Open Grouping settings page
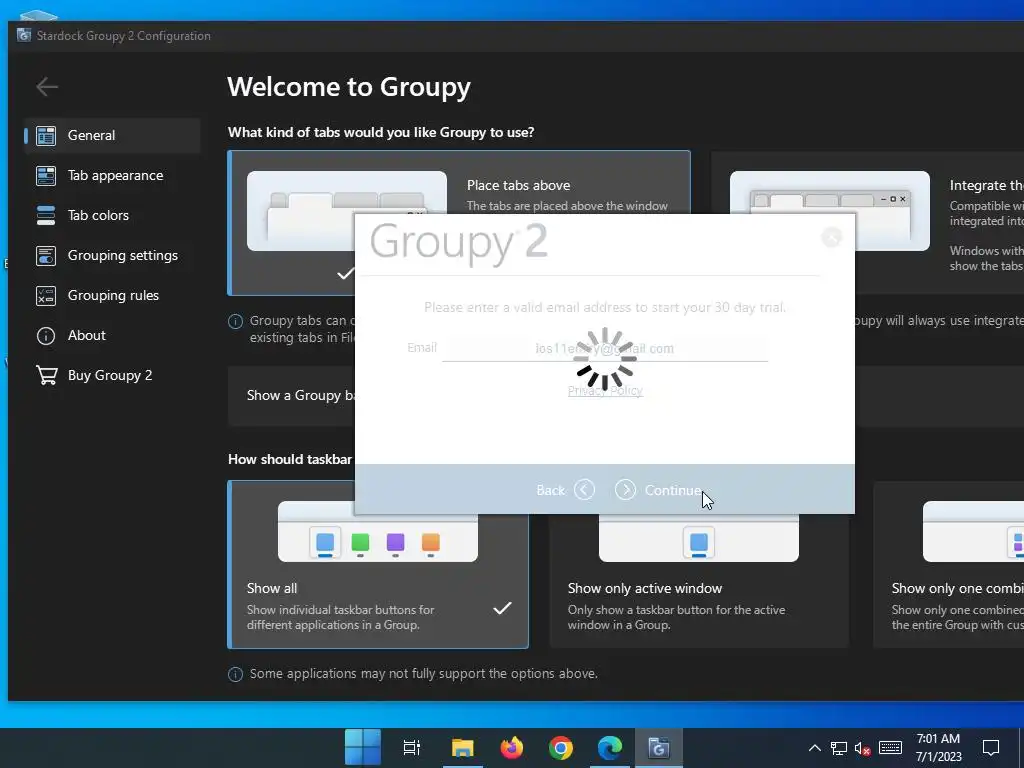 point(112,255)
